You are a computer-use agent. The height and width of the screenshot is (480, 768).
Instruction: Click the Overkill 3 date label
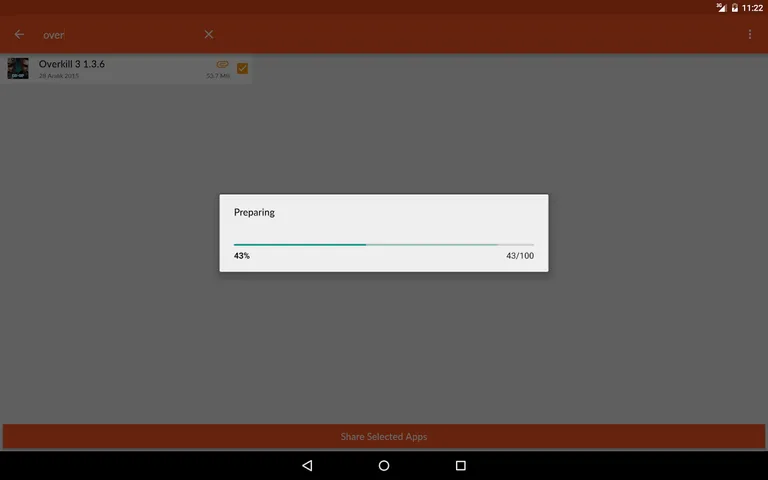coord(59,76)
